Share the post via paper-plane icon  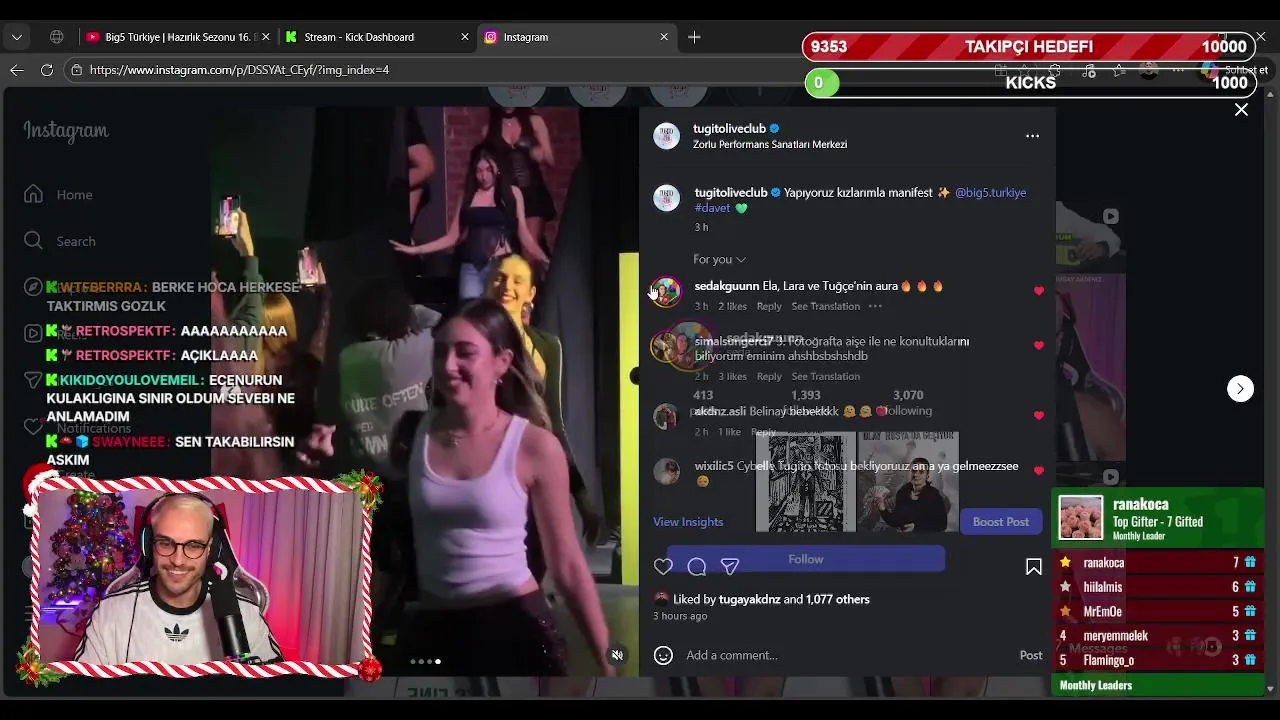tap(730, 567)
